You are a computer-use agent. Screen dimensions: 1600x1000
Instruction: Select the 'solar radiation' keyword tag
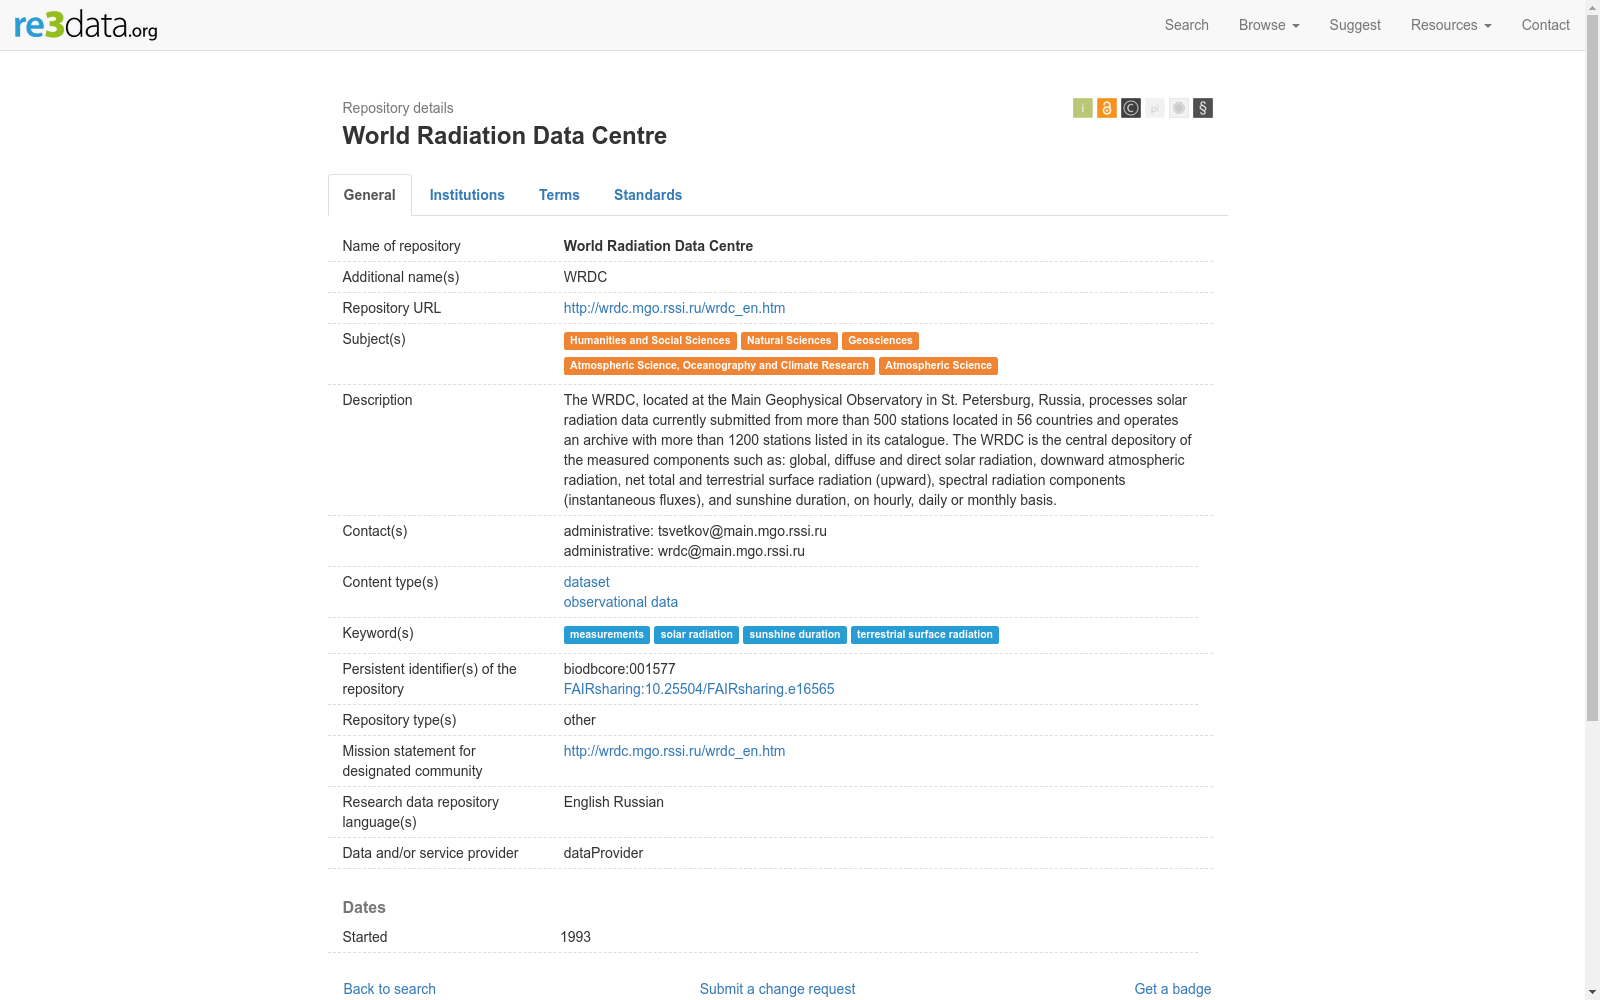click(x=696, y=635)
